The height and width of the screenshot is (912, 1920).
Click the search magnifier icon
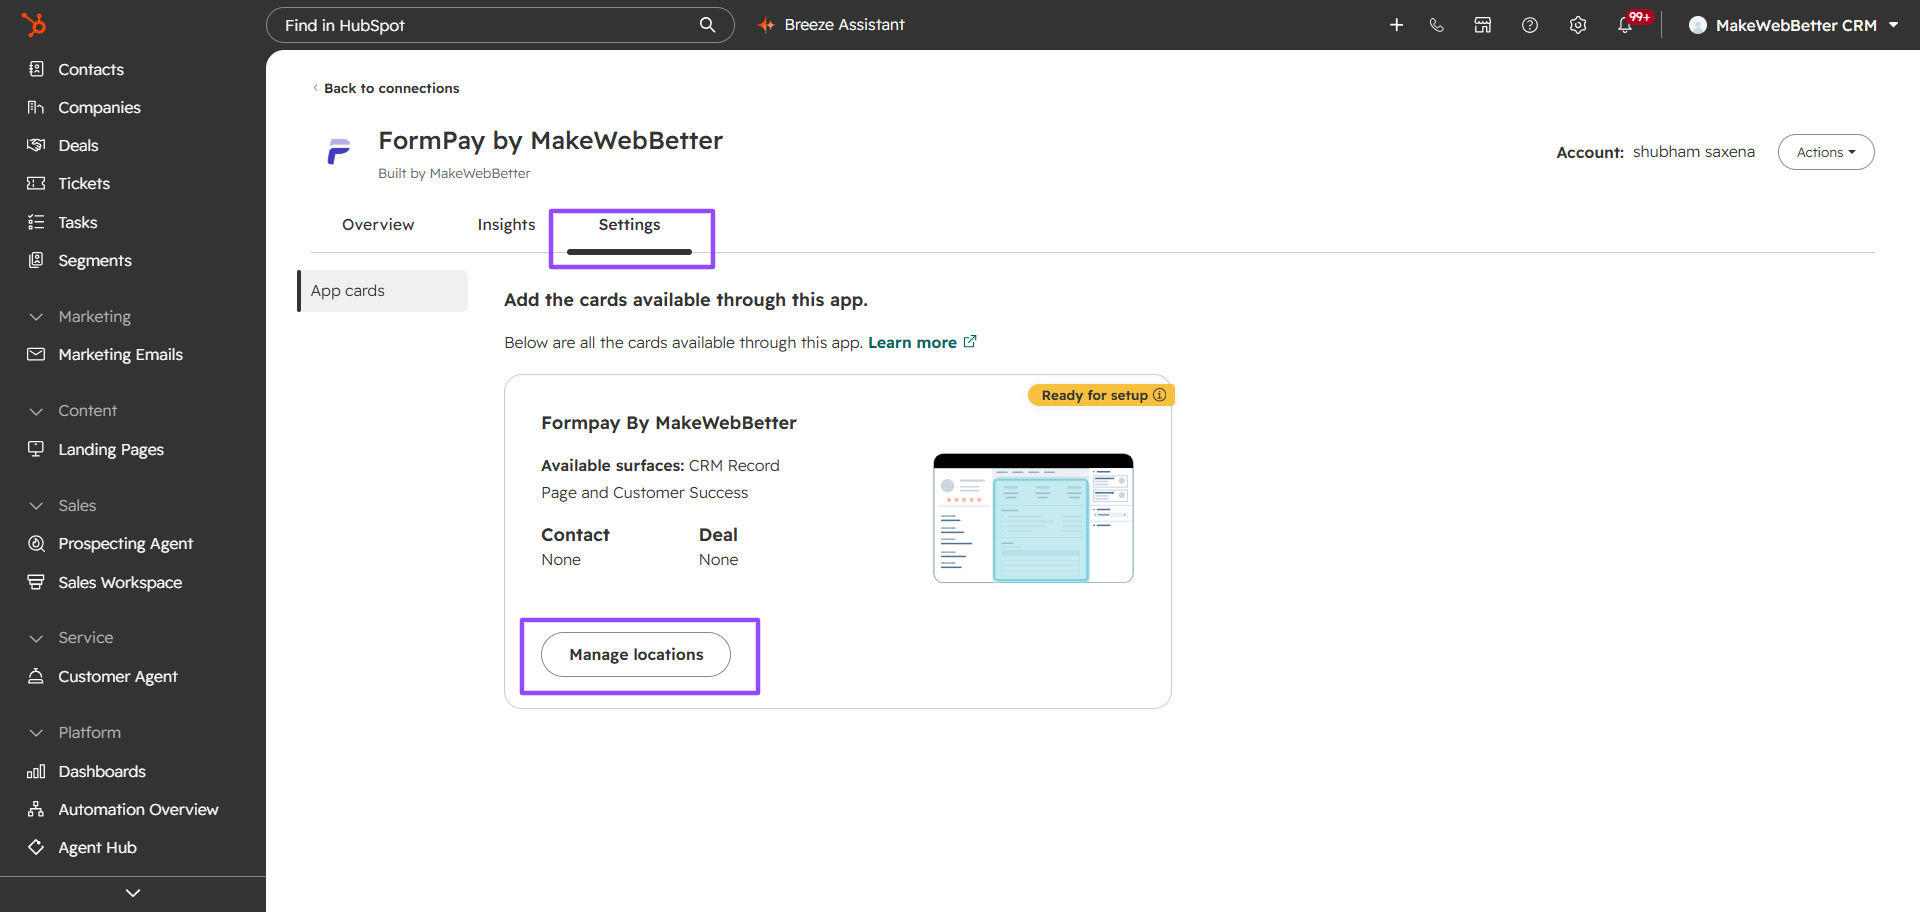(707, 25)
